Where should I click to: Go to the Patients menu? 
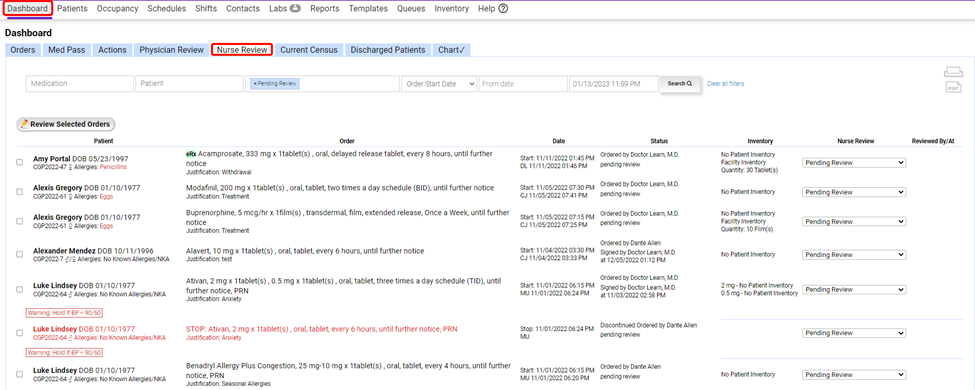(72, 9)
